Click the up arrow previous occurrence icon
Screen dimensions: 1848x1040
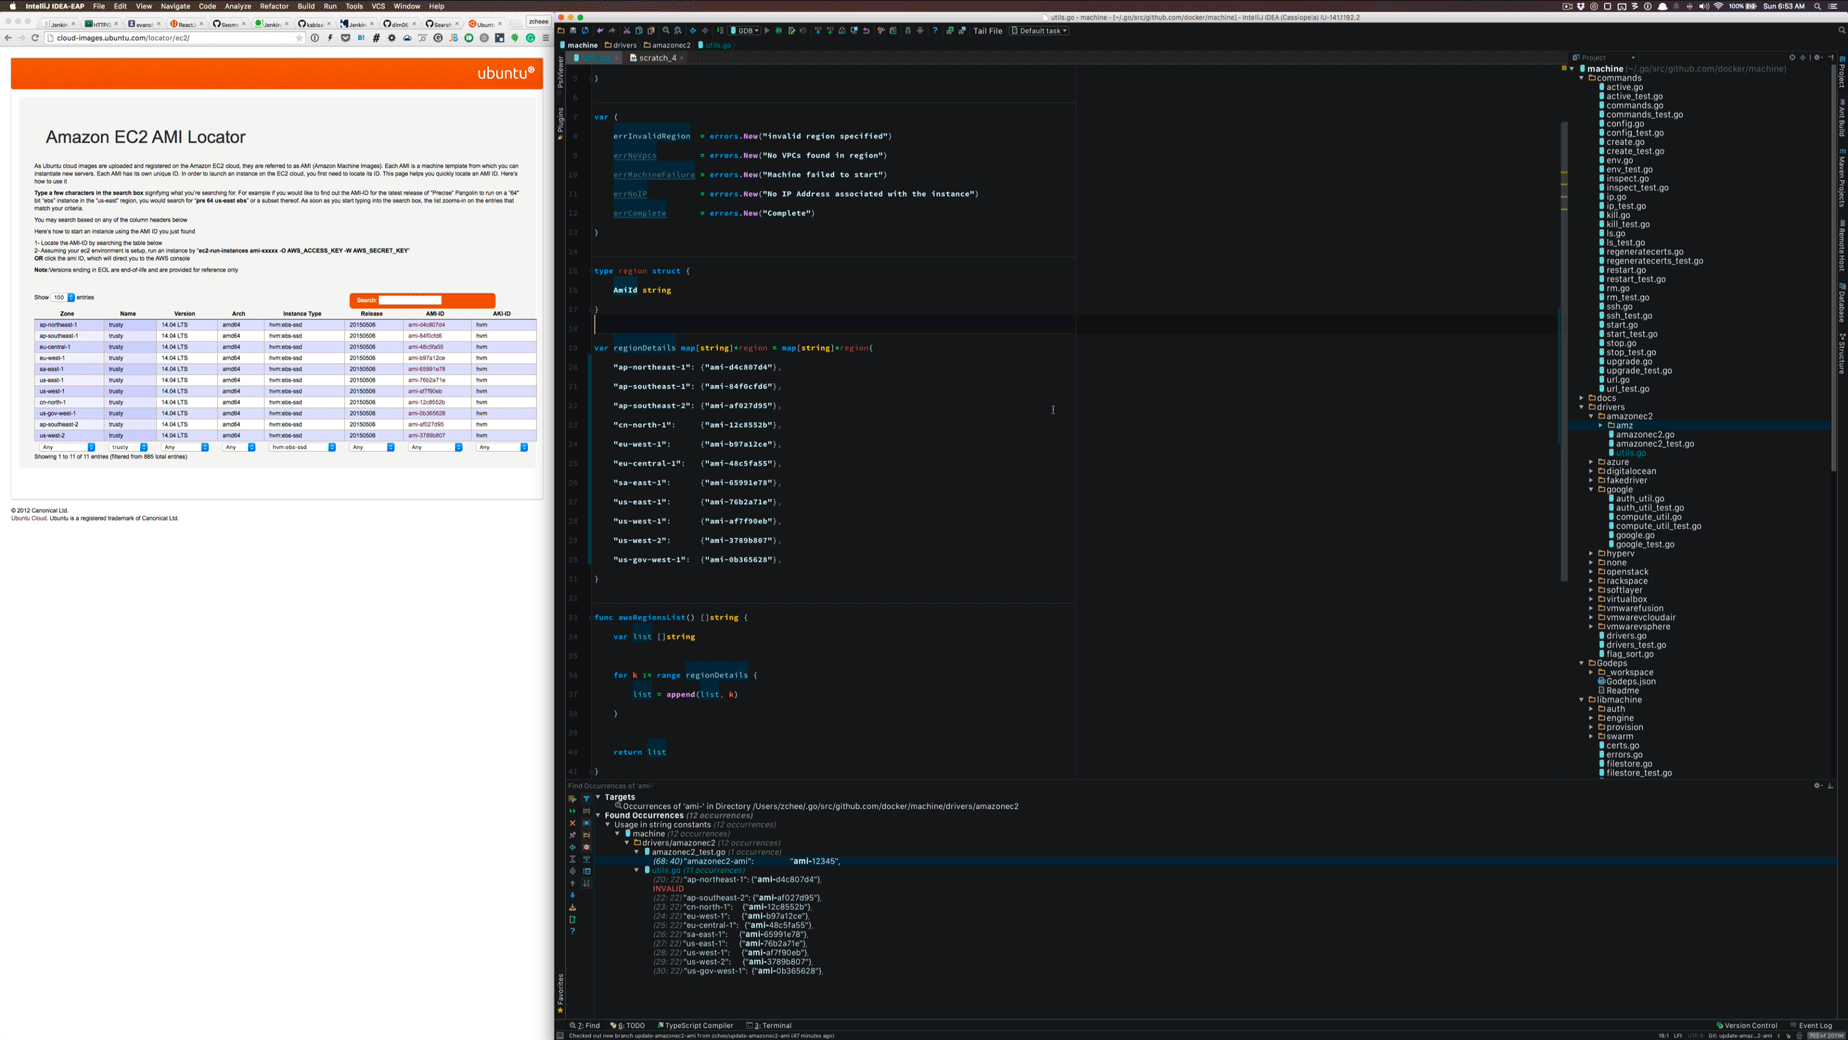(572, 883)
